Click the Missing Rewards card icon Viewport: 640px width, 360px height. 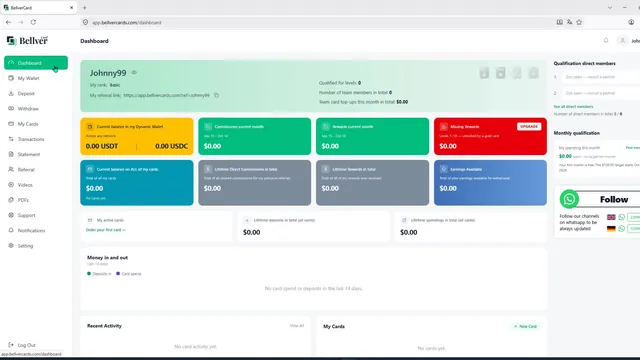[x=444, y=127]
